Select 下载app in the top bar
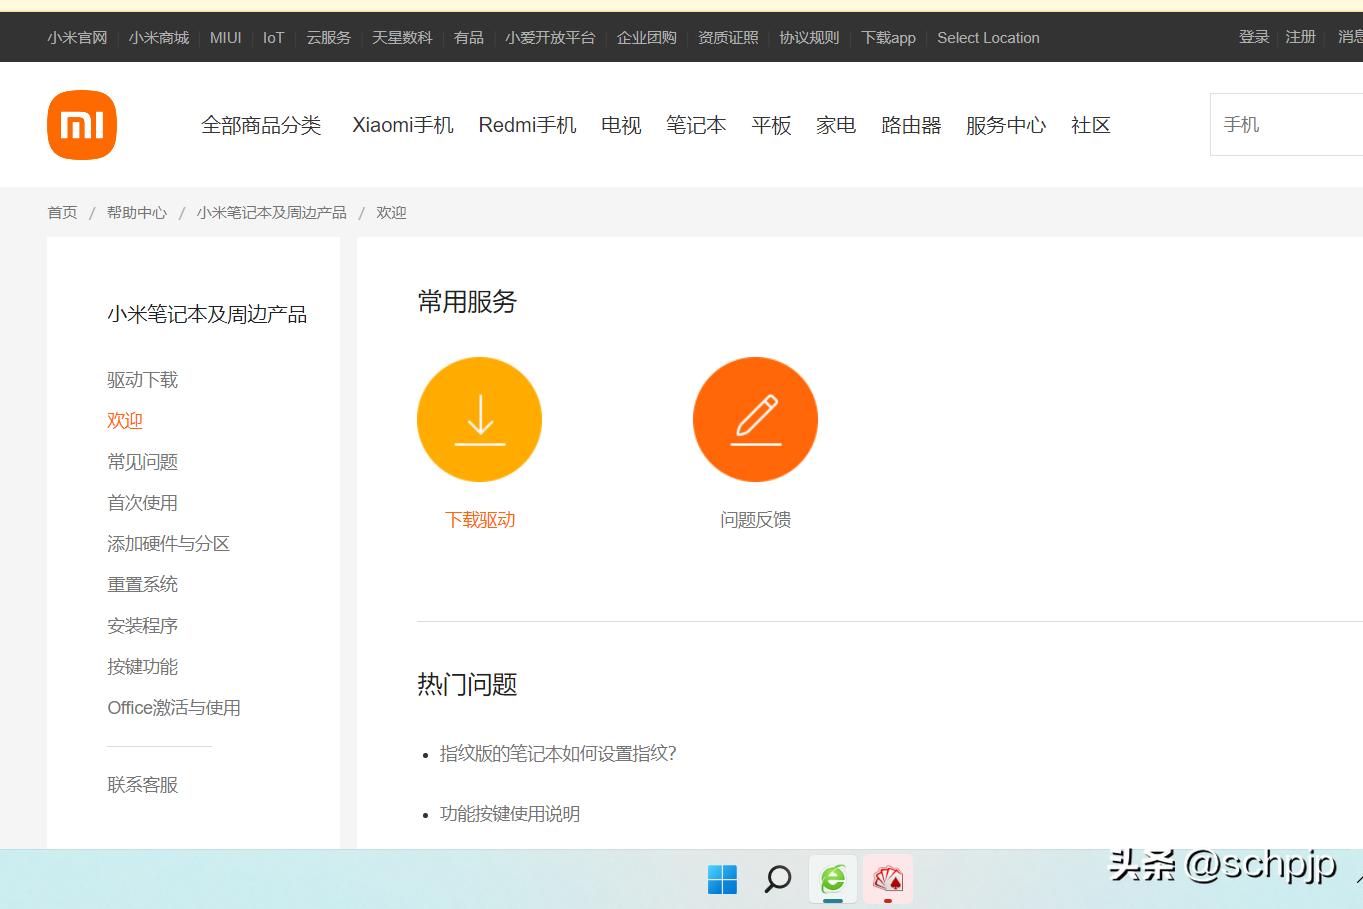 point(888,37)
